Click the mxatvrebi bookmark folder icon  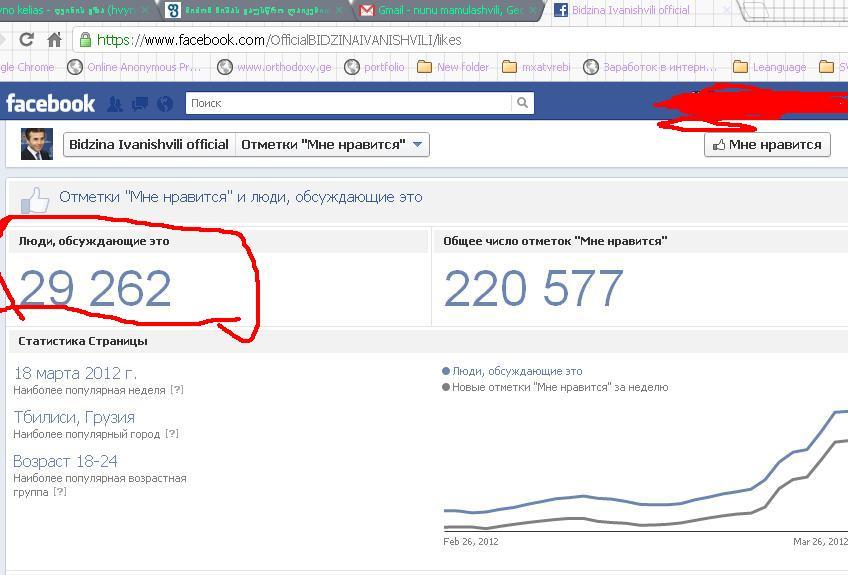tap(509, 67)
